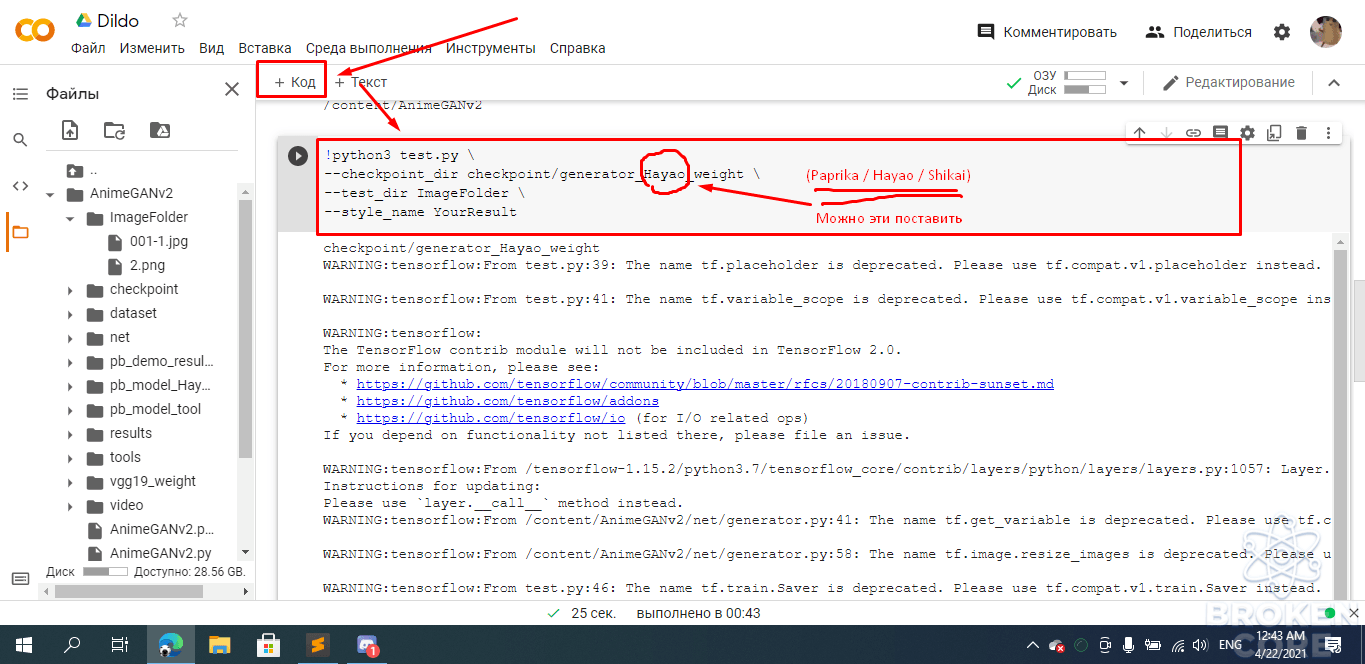Open the Файл menu

88,48
